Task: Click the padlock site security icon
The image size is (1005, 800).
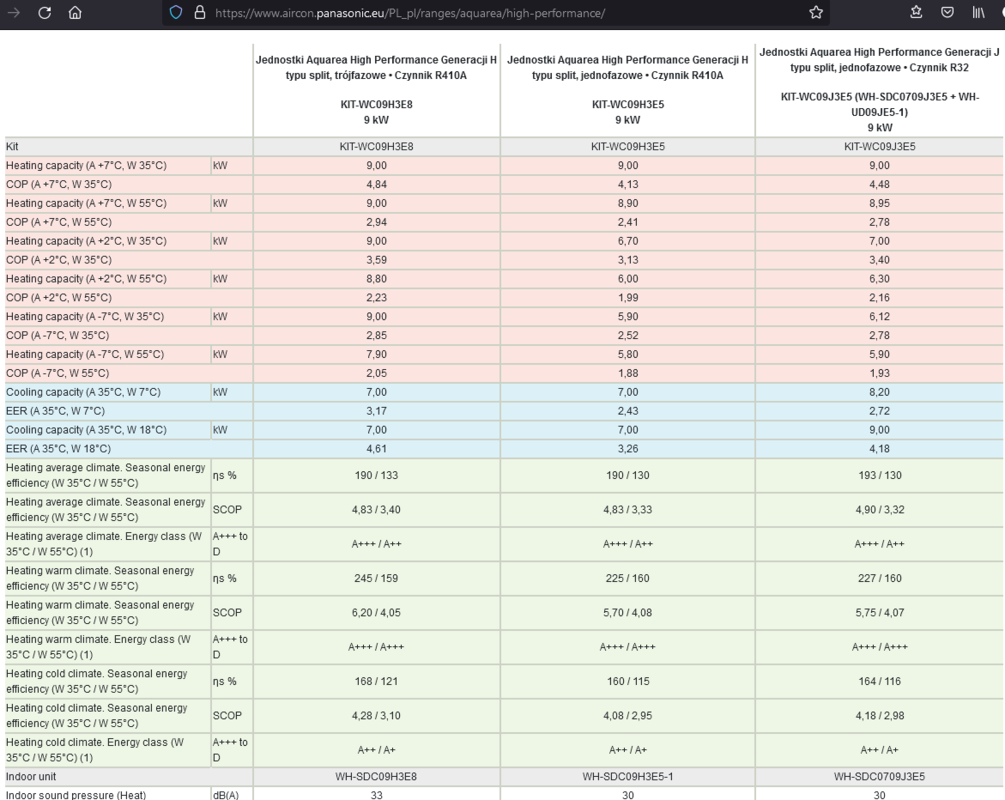Action: (199, 14)
